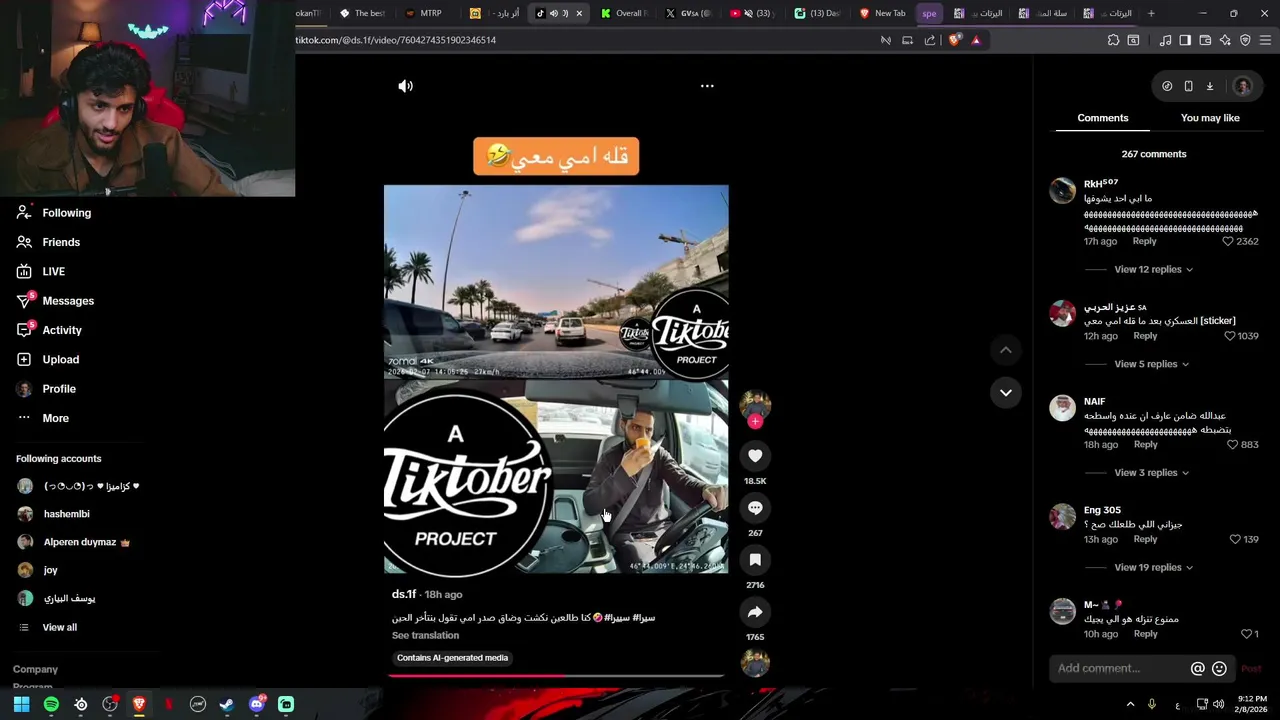Switch to the Comments tab

coord(1102,118)
